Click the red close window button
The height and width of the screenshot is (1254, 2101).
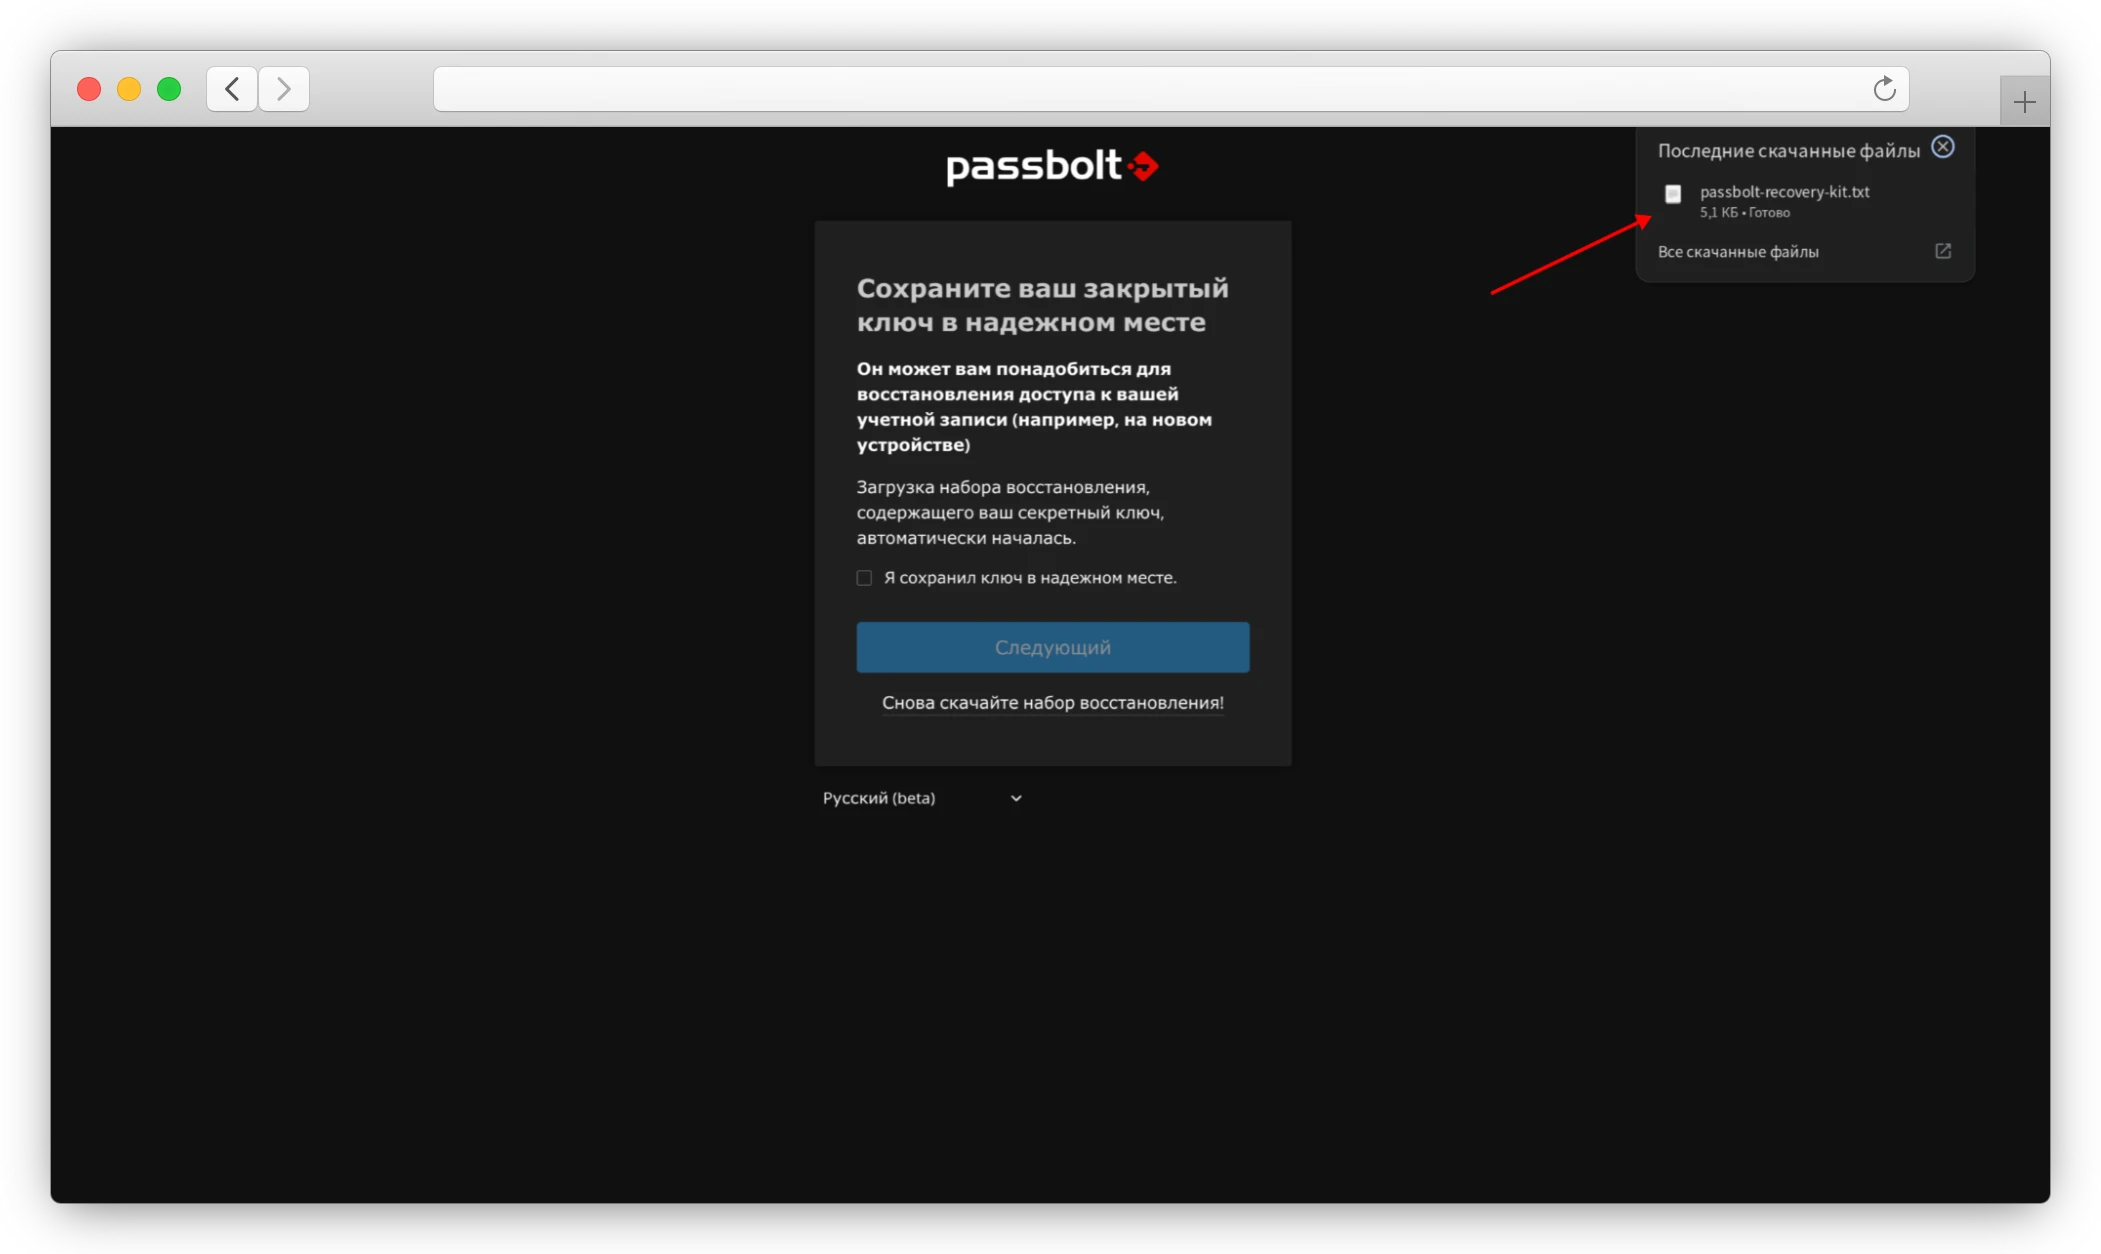click(89, 89)
